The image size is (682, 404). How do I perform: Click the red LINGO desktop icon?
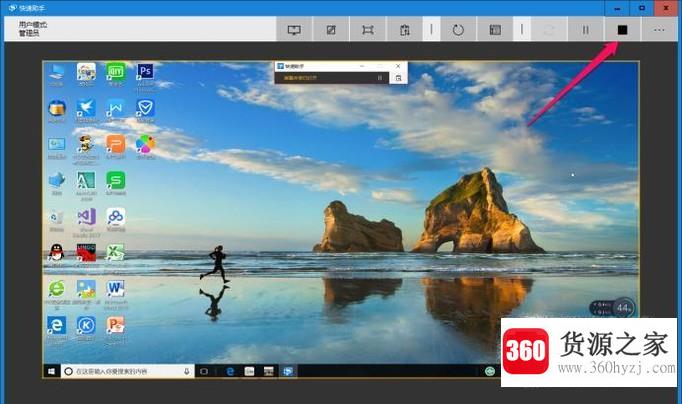coord(86,255)
